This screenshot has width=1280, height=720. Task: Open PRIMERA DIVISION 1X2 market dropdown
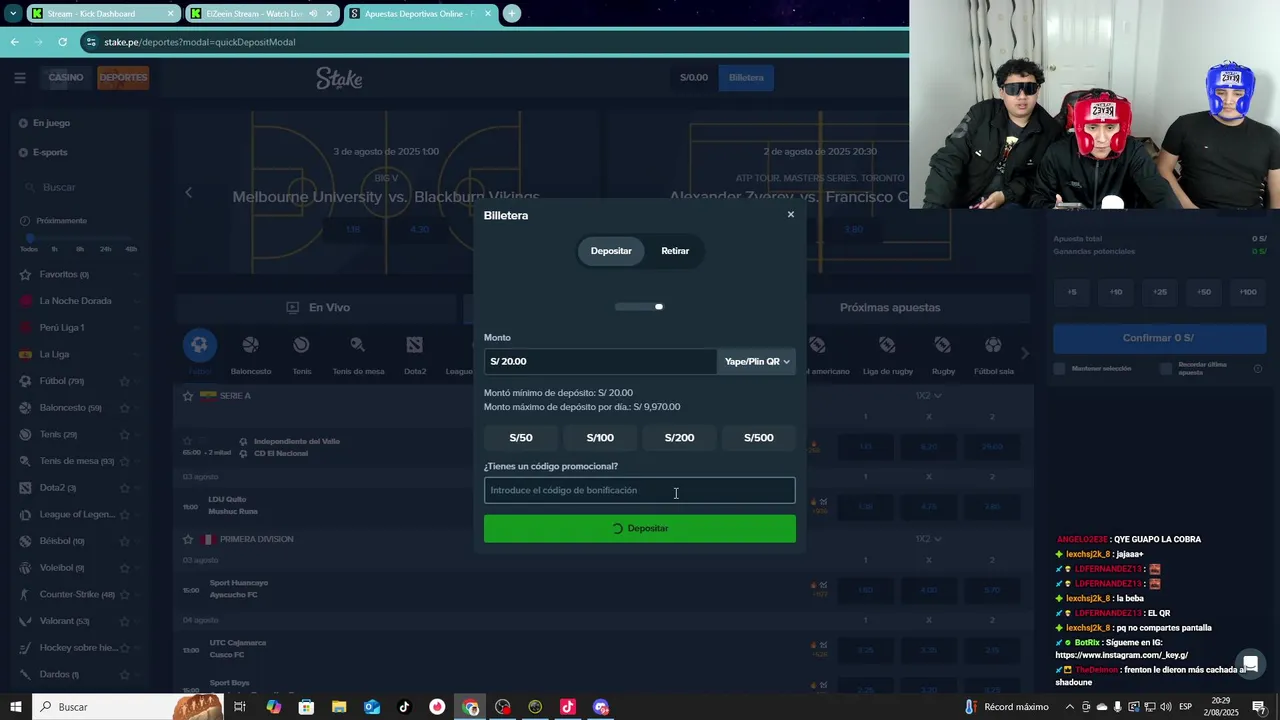(929, 539)
